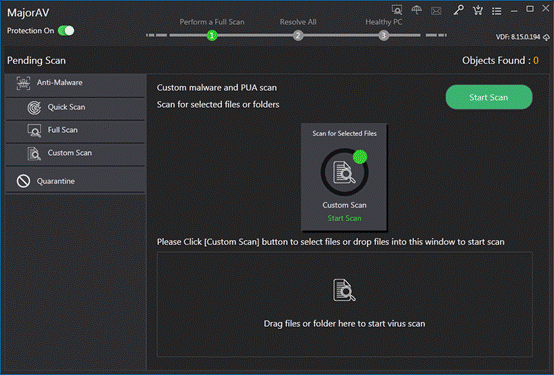Image resolution: width=554 pixels, height=375 pixels.
Task: Click the VDF update download icon
Action: [x=547, y=37]
